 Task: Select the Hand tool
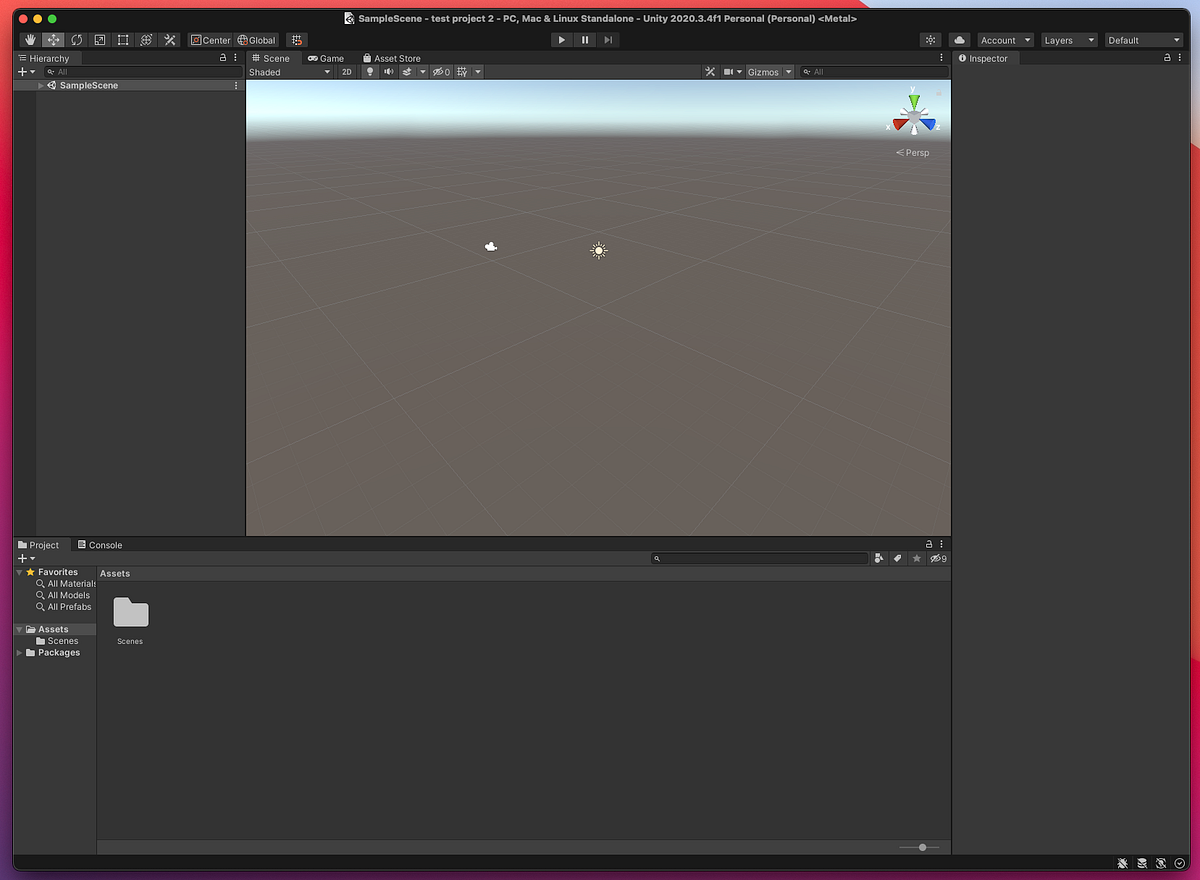(29, 40)
